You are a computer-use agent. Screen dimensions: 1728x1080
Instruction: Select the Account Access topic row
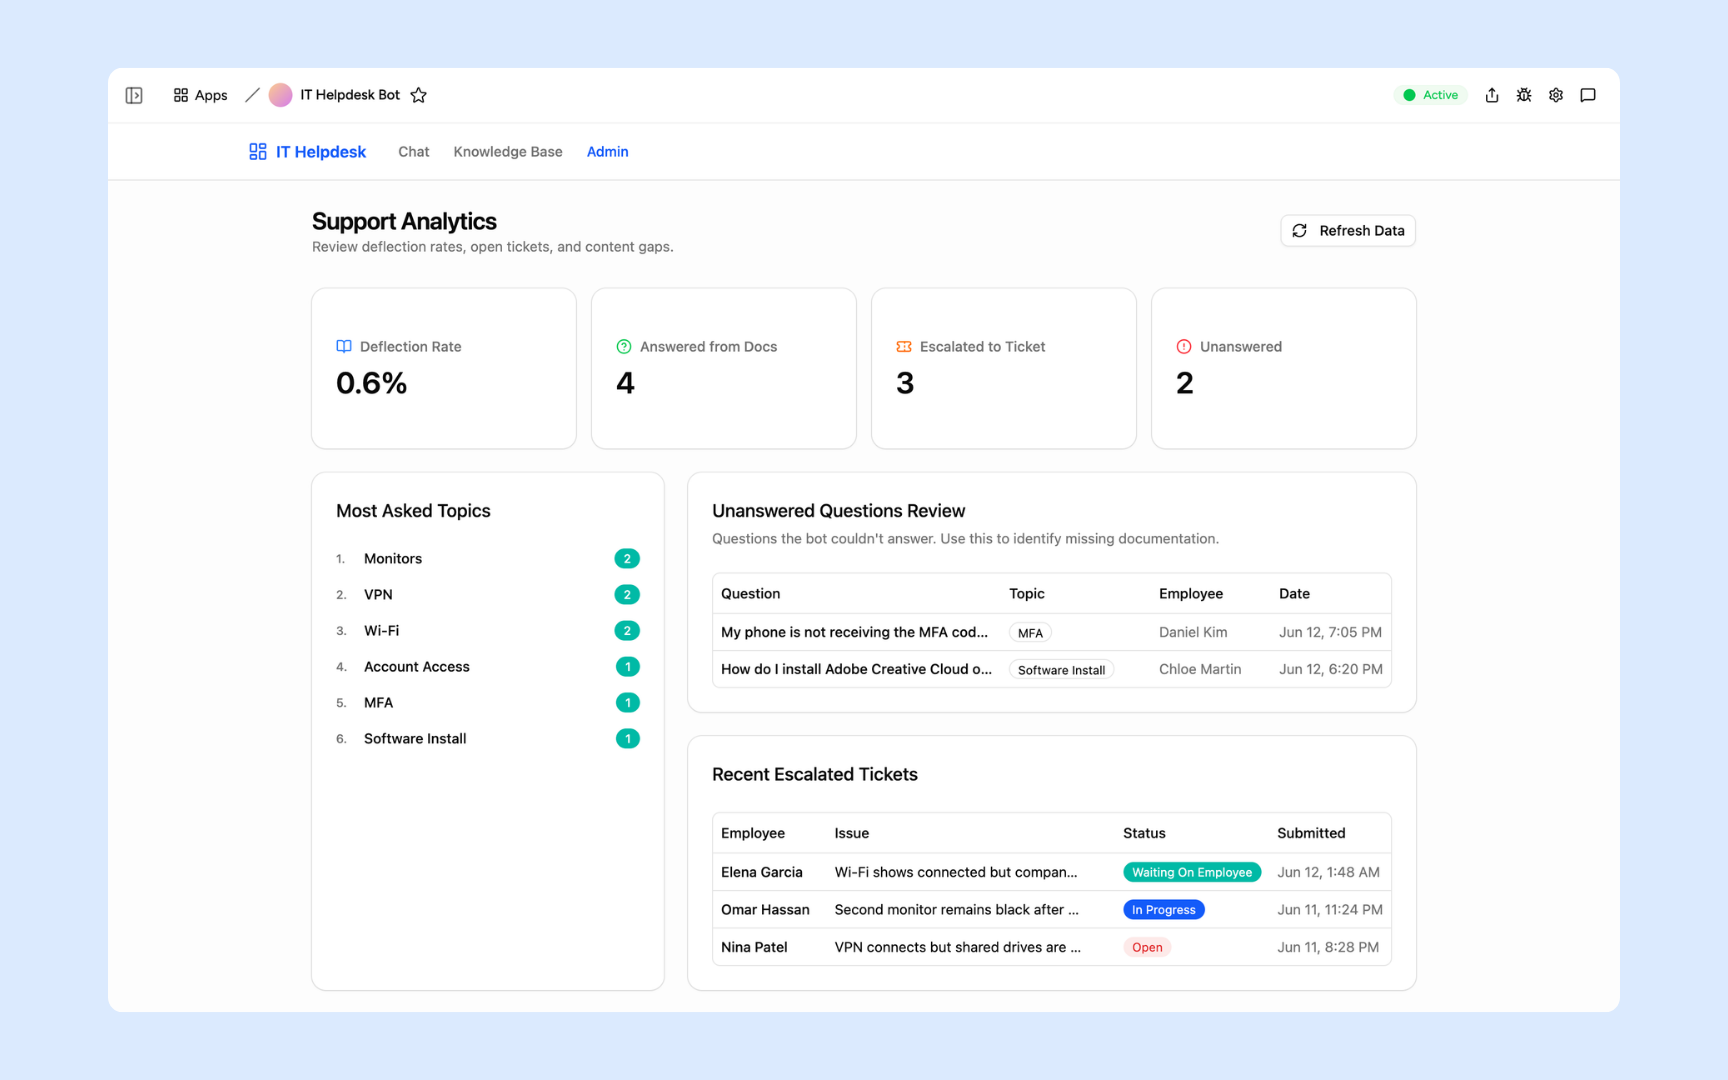pos(488,666)
